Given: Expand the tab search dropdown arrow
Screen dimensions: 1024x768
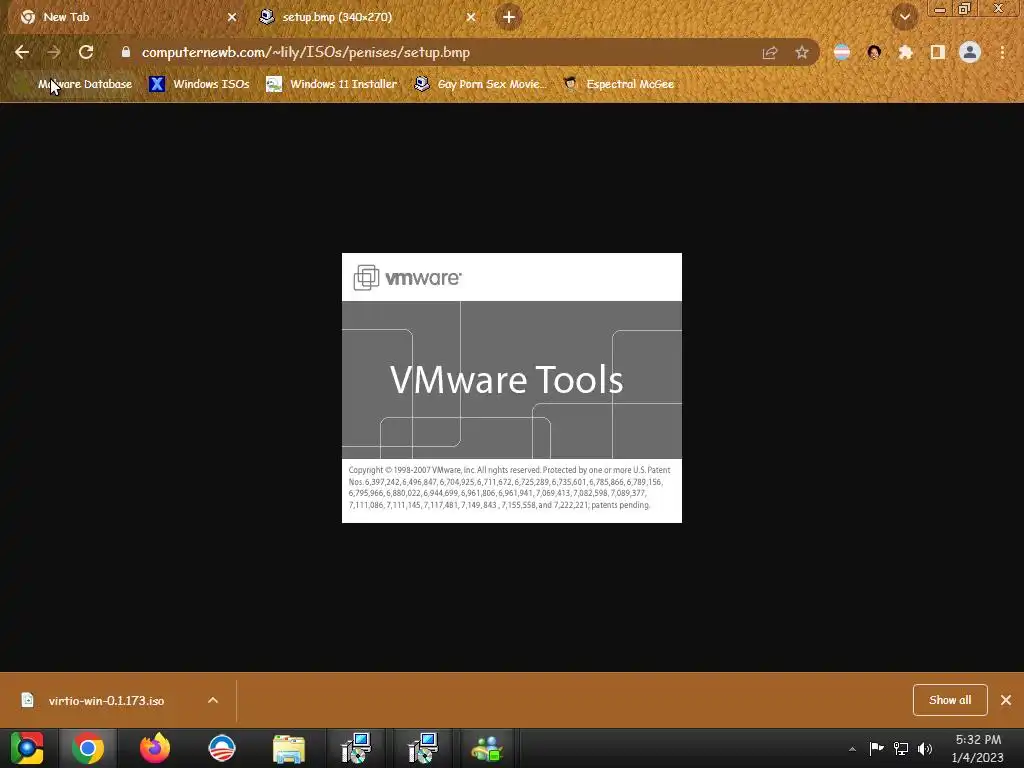Looking at the screenshot, I should 904,17.
